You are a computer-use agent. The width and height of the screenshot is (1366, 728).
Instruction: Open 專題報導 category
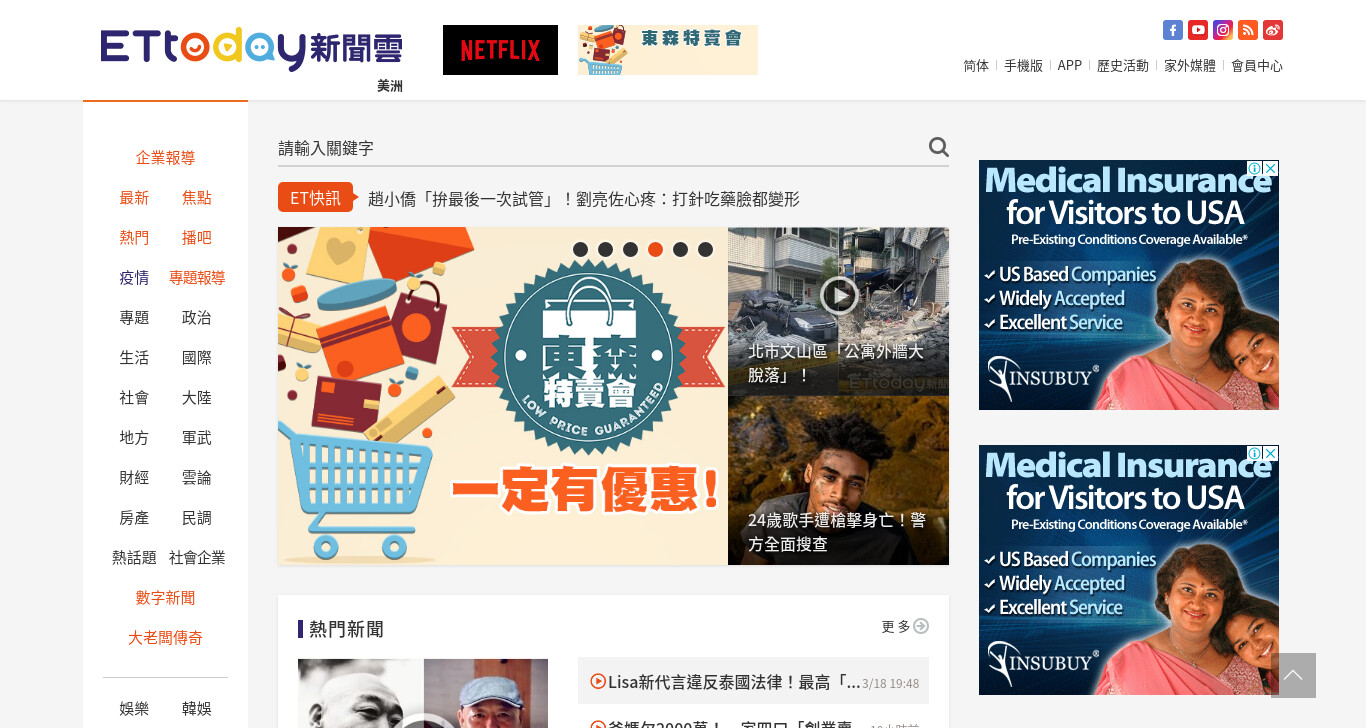[197, 278]
